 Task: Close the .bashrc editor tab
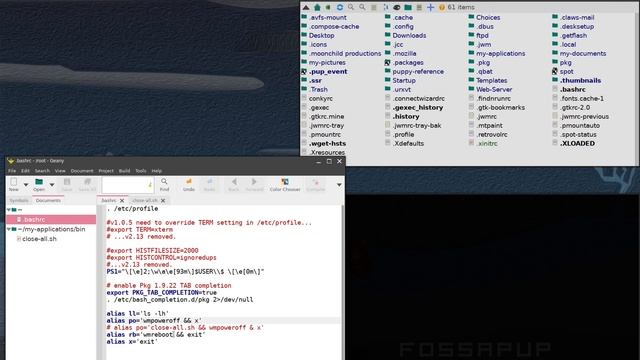[x=122, y=200]
